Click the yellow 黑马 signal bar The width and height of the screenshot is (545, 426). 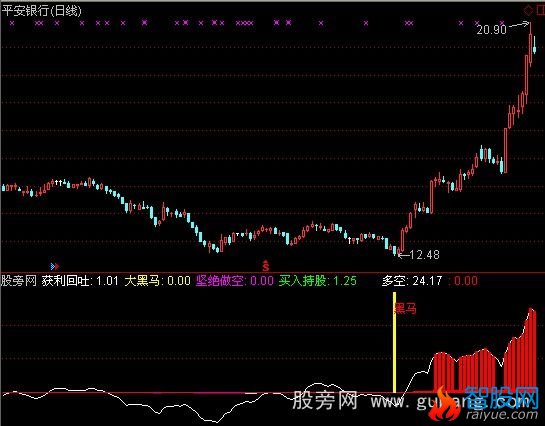394,343
